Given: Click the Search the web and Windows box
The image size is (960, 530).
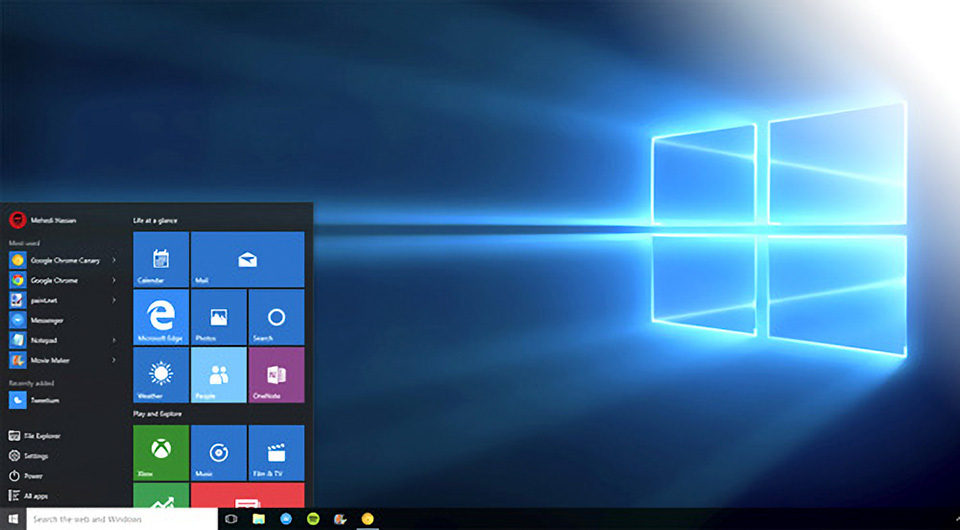Looking at the screenshot, I should [122, 519].
